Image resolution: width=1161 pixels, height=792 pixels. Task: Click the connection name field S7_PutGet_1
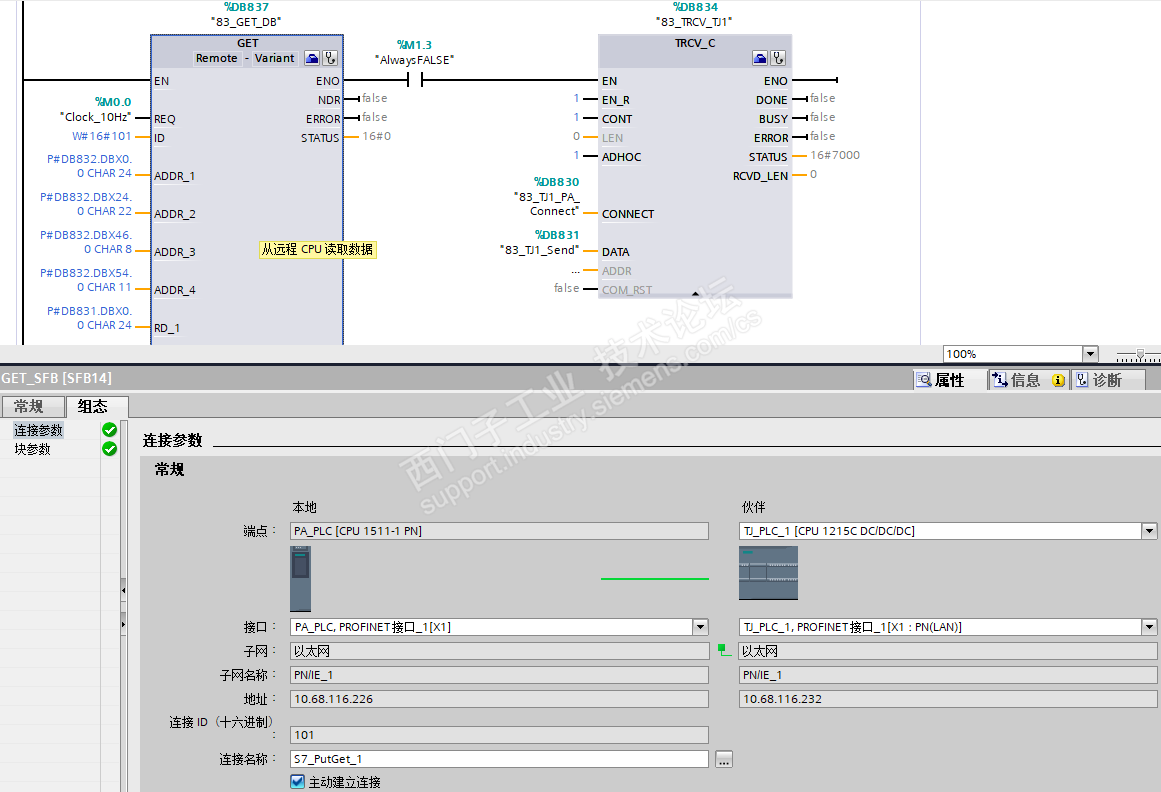click(x=499, y=759)
